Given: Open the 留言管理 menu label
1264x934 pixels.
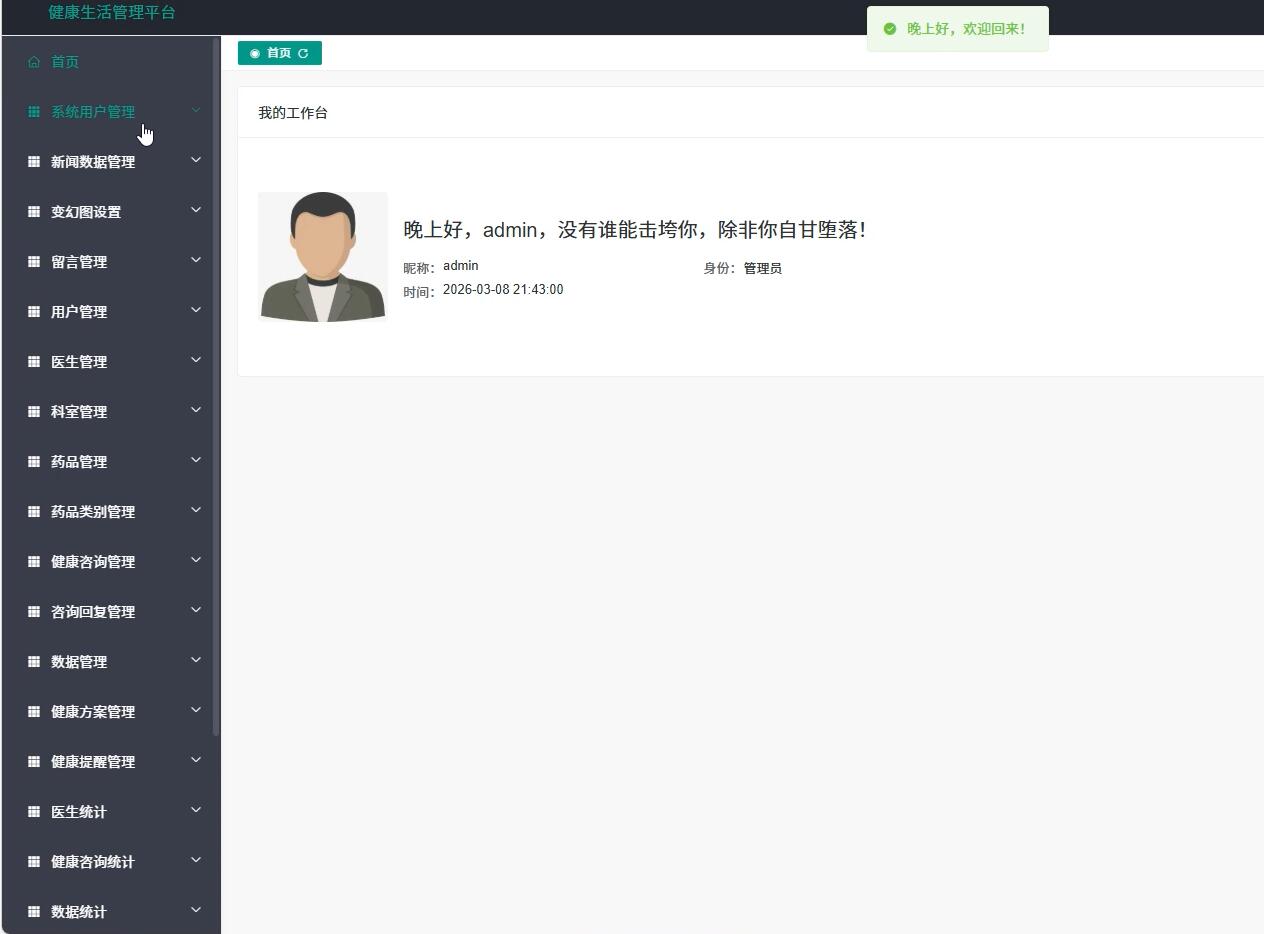Looking at the screenshot, I should pyautogui.click(x=79, y=262).
